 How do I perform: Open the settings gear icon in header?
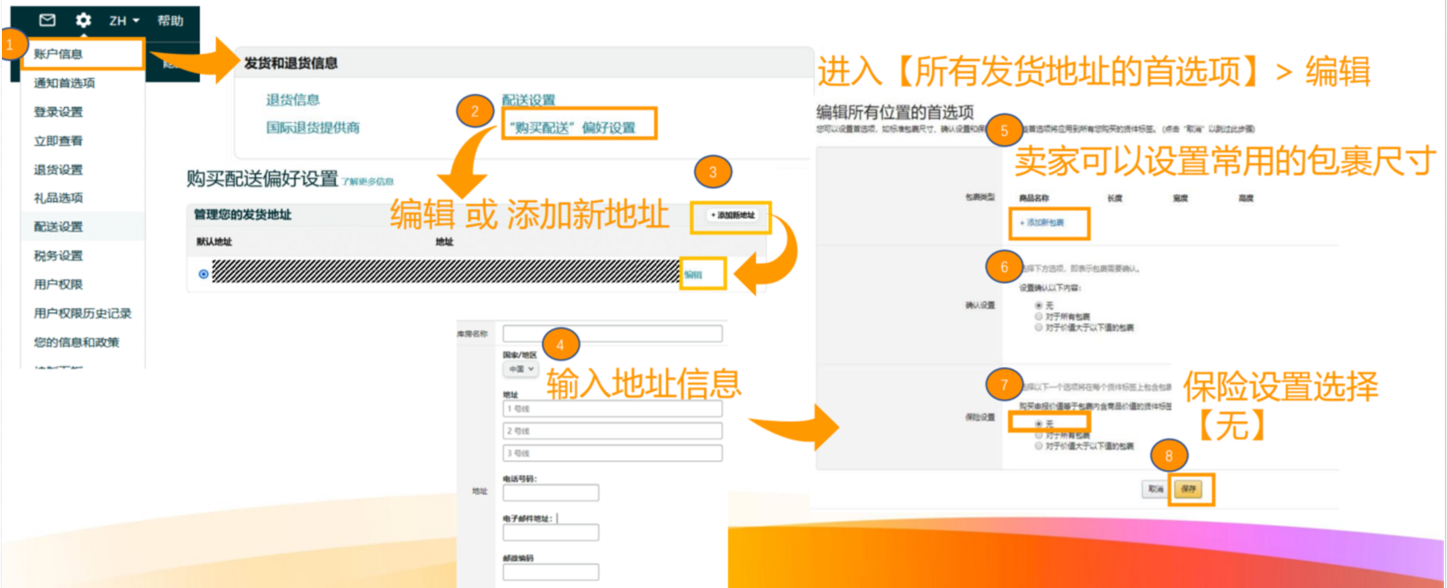(83, 20)
